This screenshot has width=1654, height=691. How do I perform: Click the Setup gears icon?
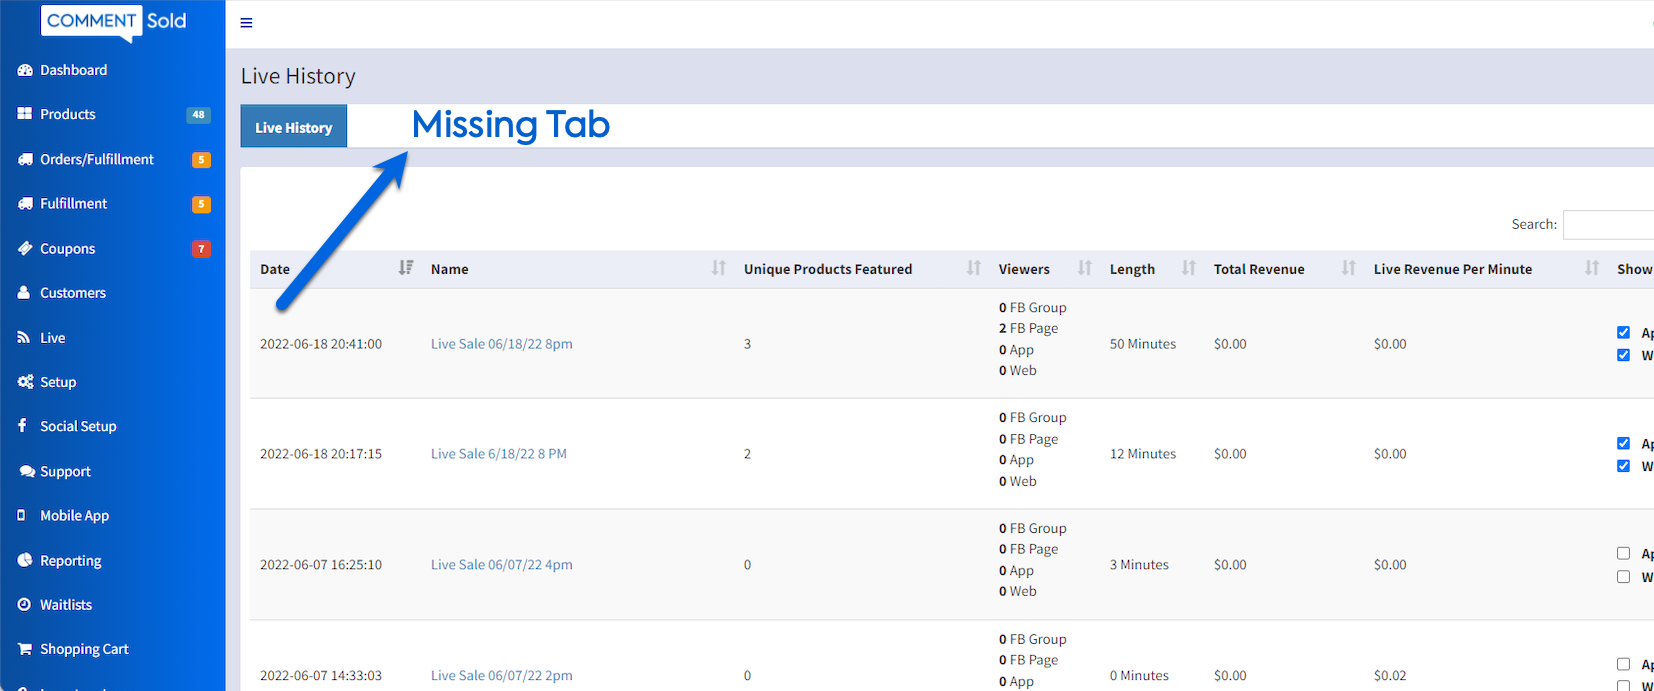pos(25,382)
